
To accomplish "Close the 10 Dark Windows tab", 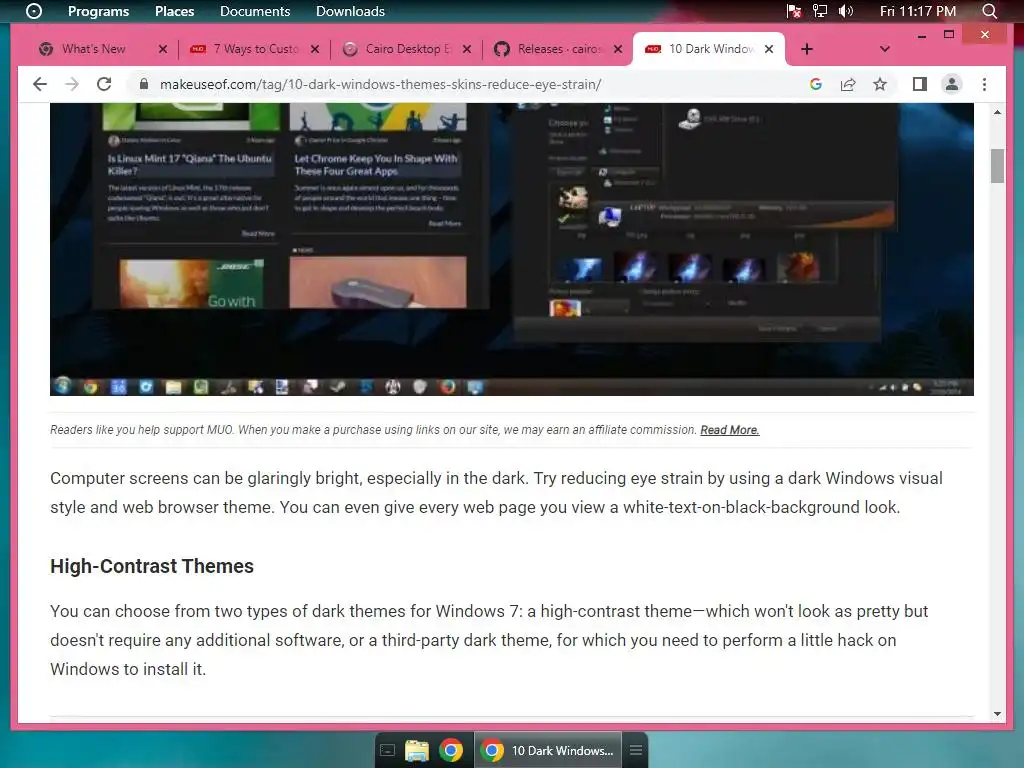I will (x=769, y=49).
